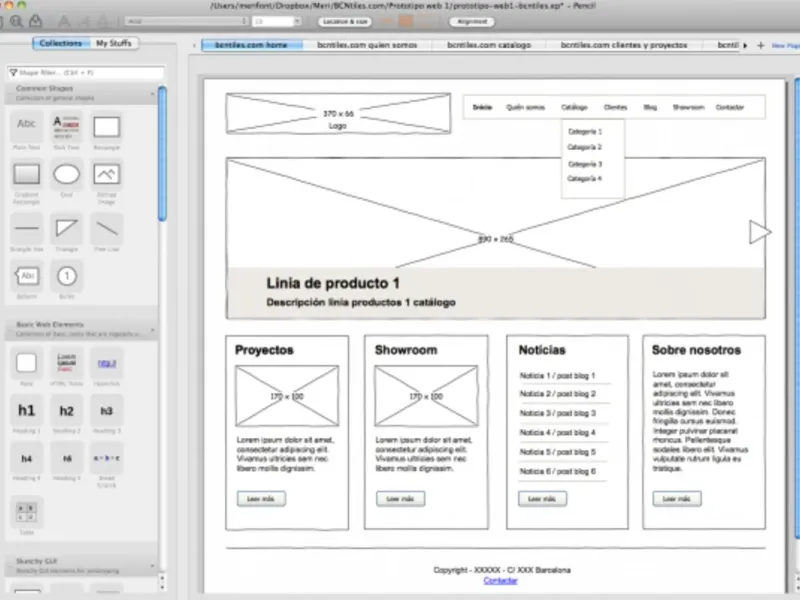
Task: Click Leer más in Proyectos box
Action: [x=261, y=498]
